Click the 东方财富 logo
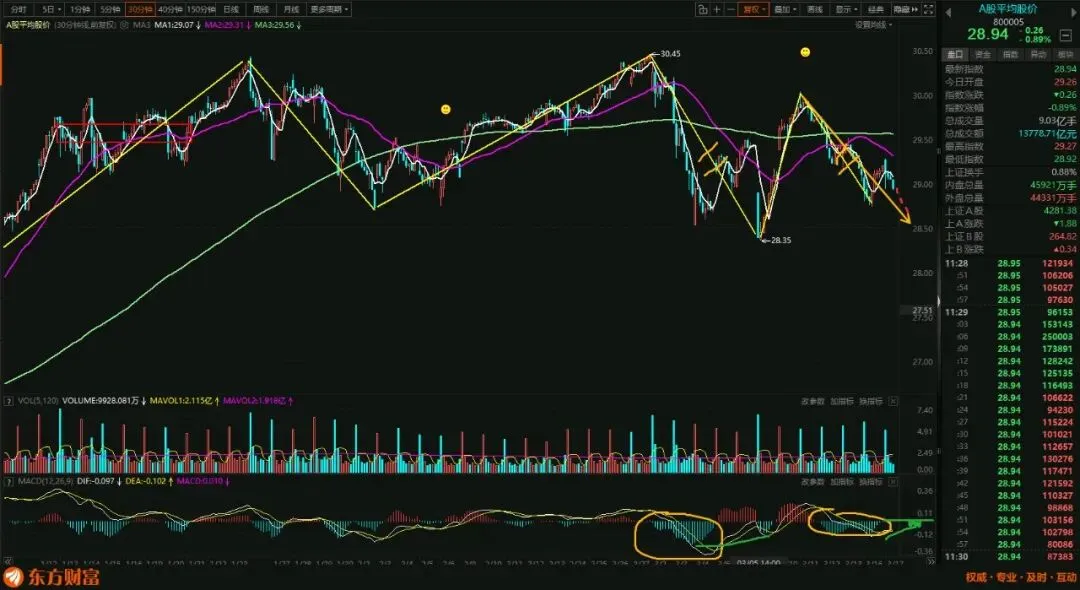This screenshot has width=1080, height=590. (x=52, y=576)
